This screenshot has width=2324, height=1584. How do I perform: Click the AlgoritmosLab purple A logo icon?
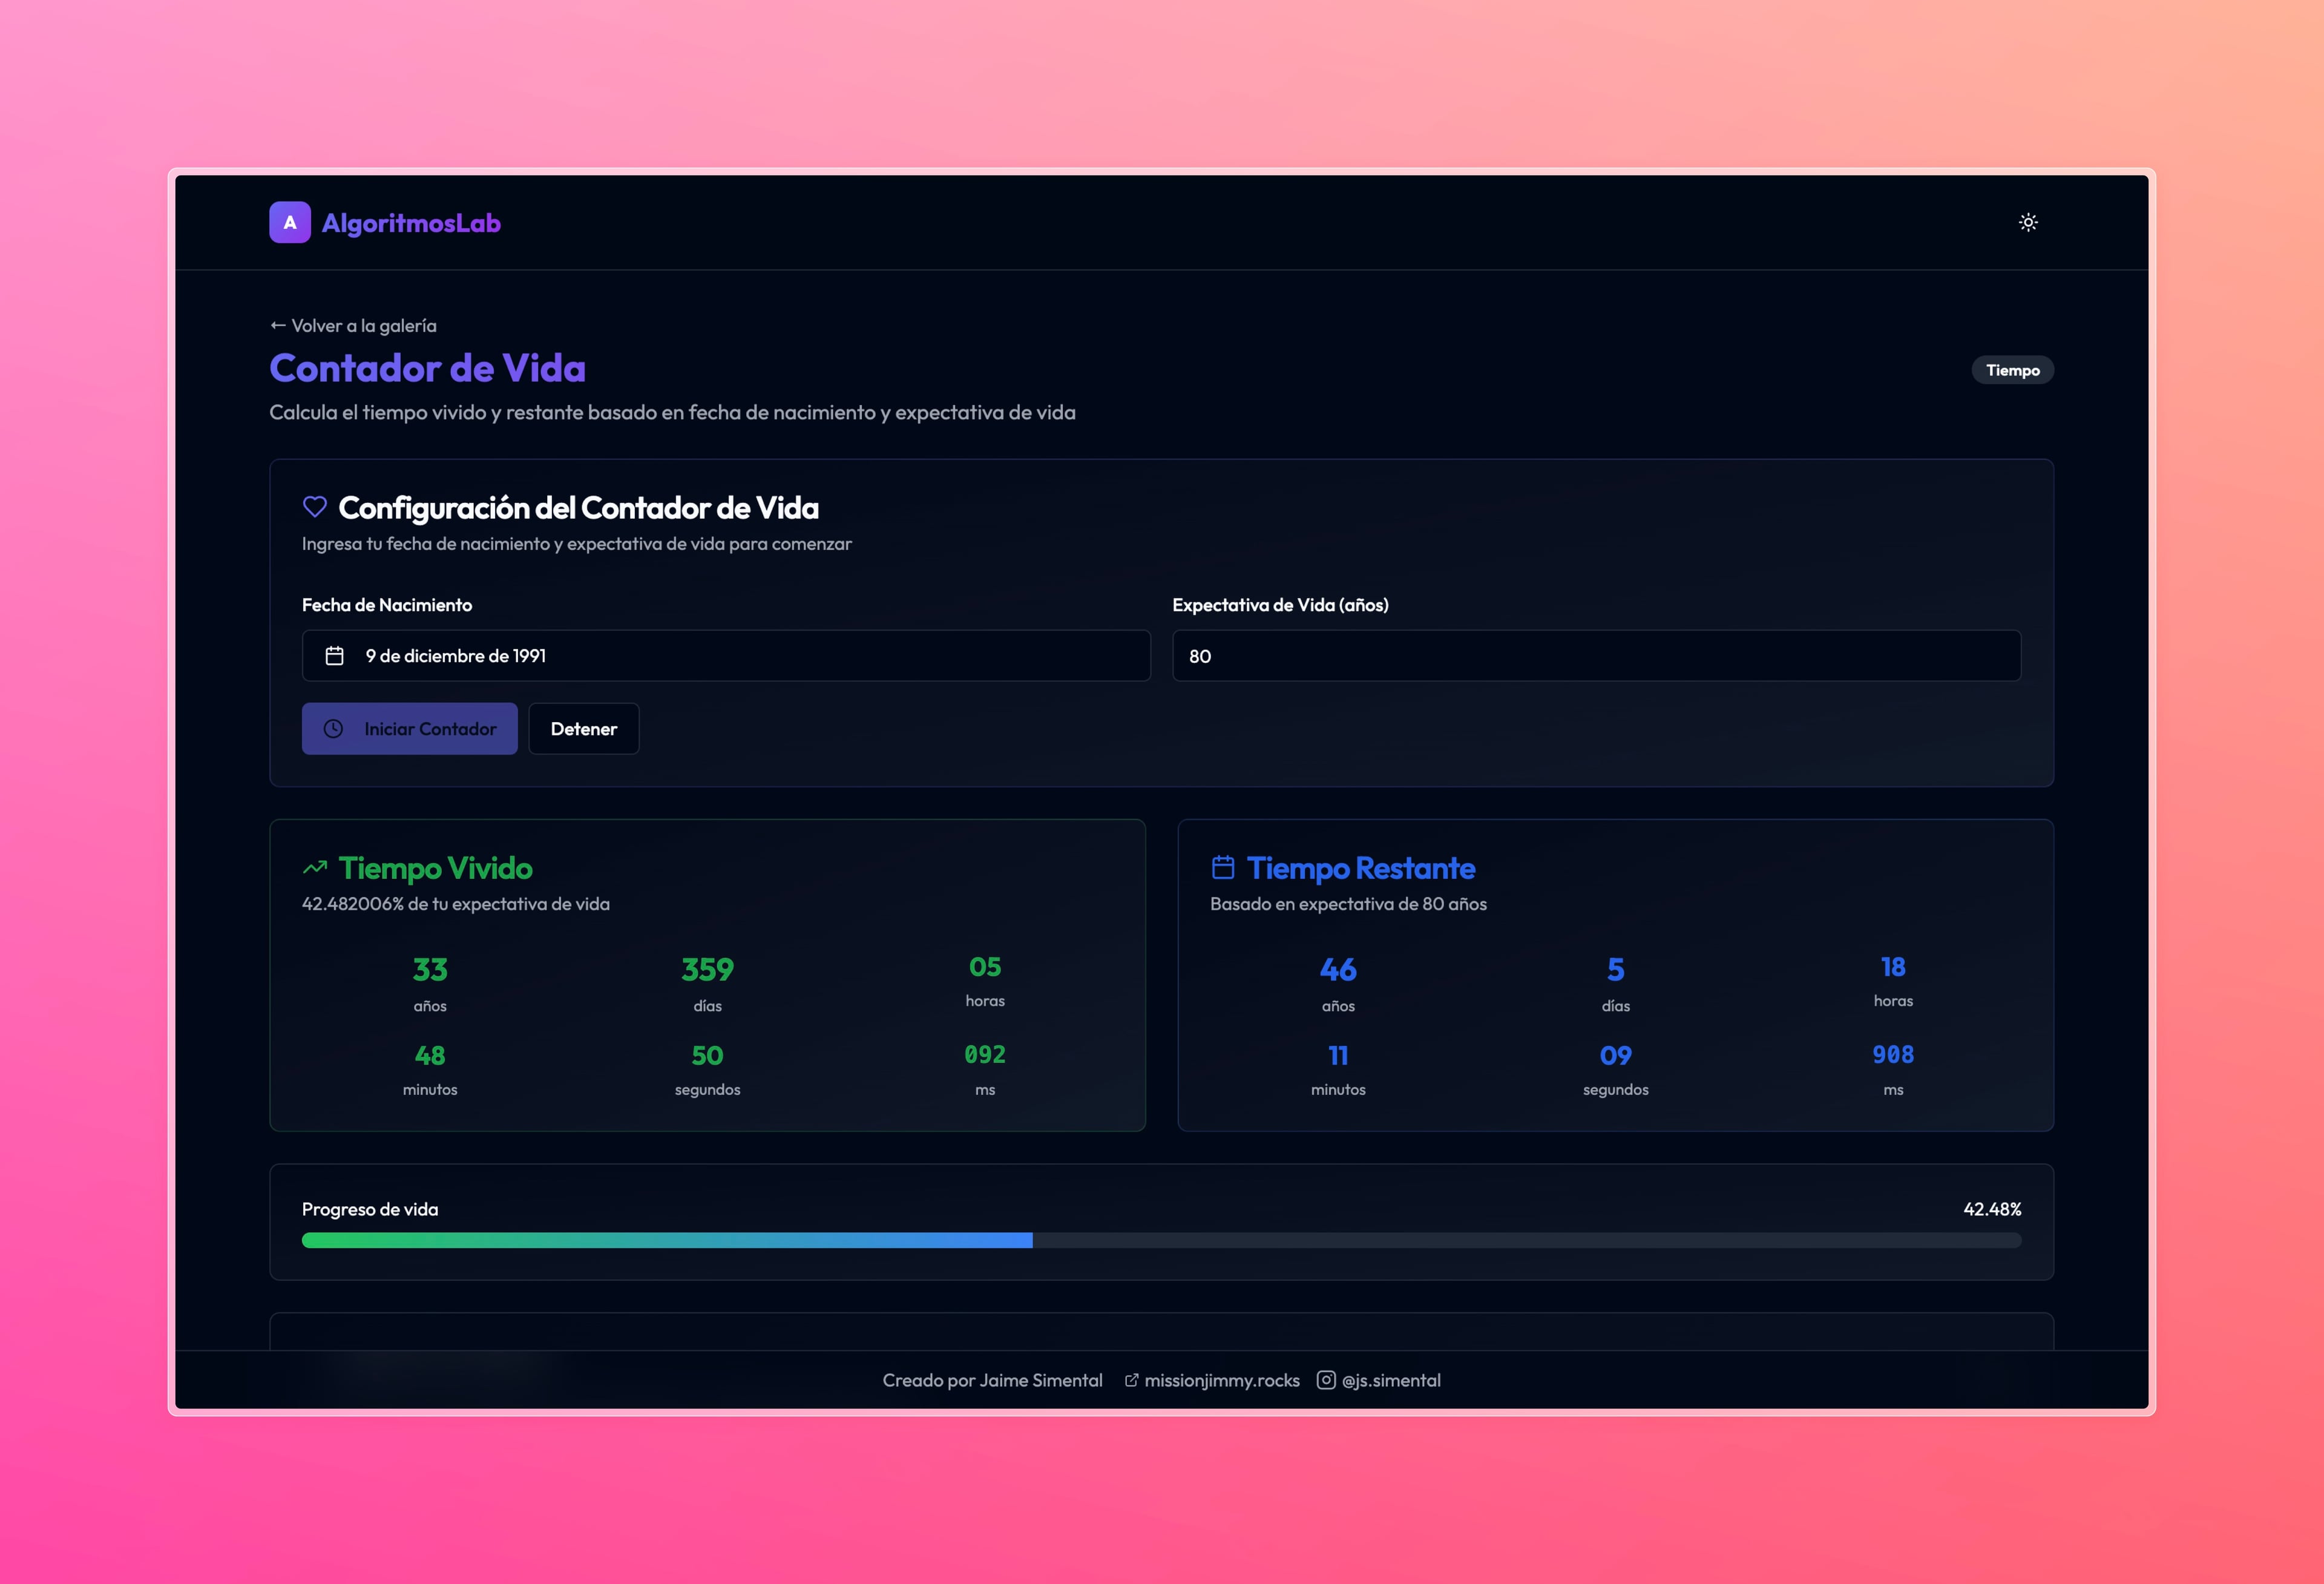(x=290, y=222)
